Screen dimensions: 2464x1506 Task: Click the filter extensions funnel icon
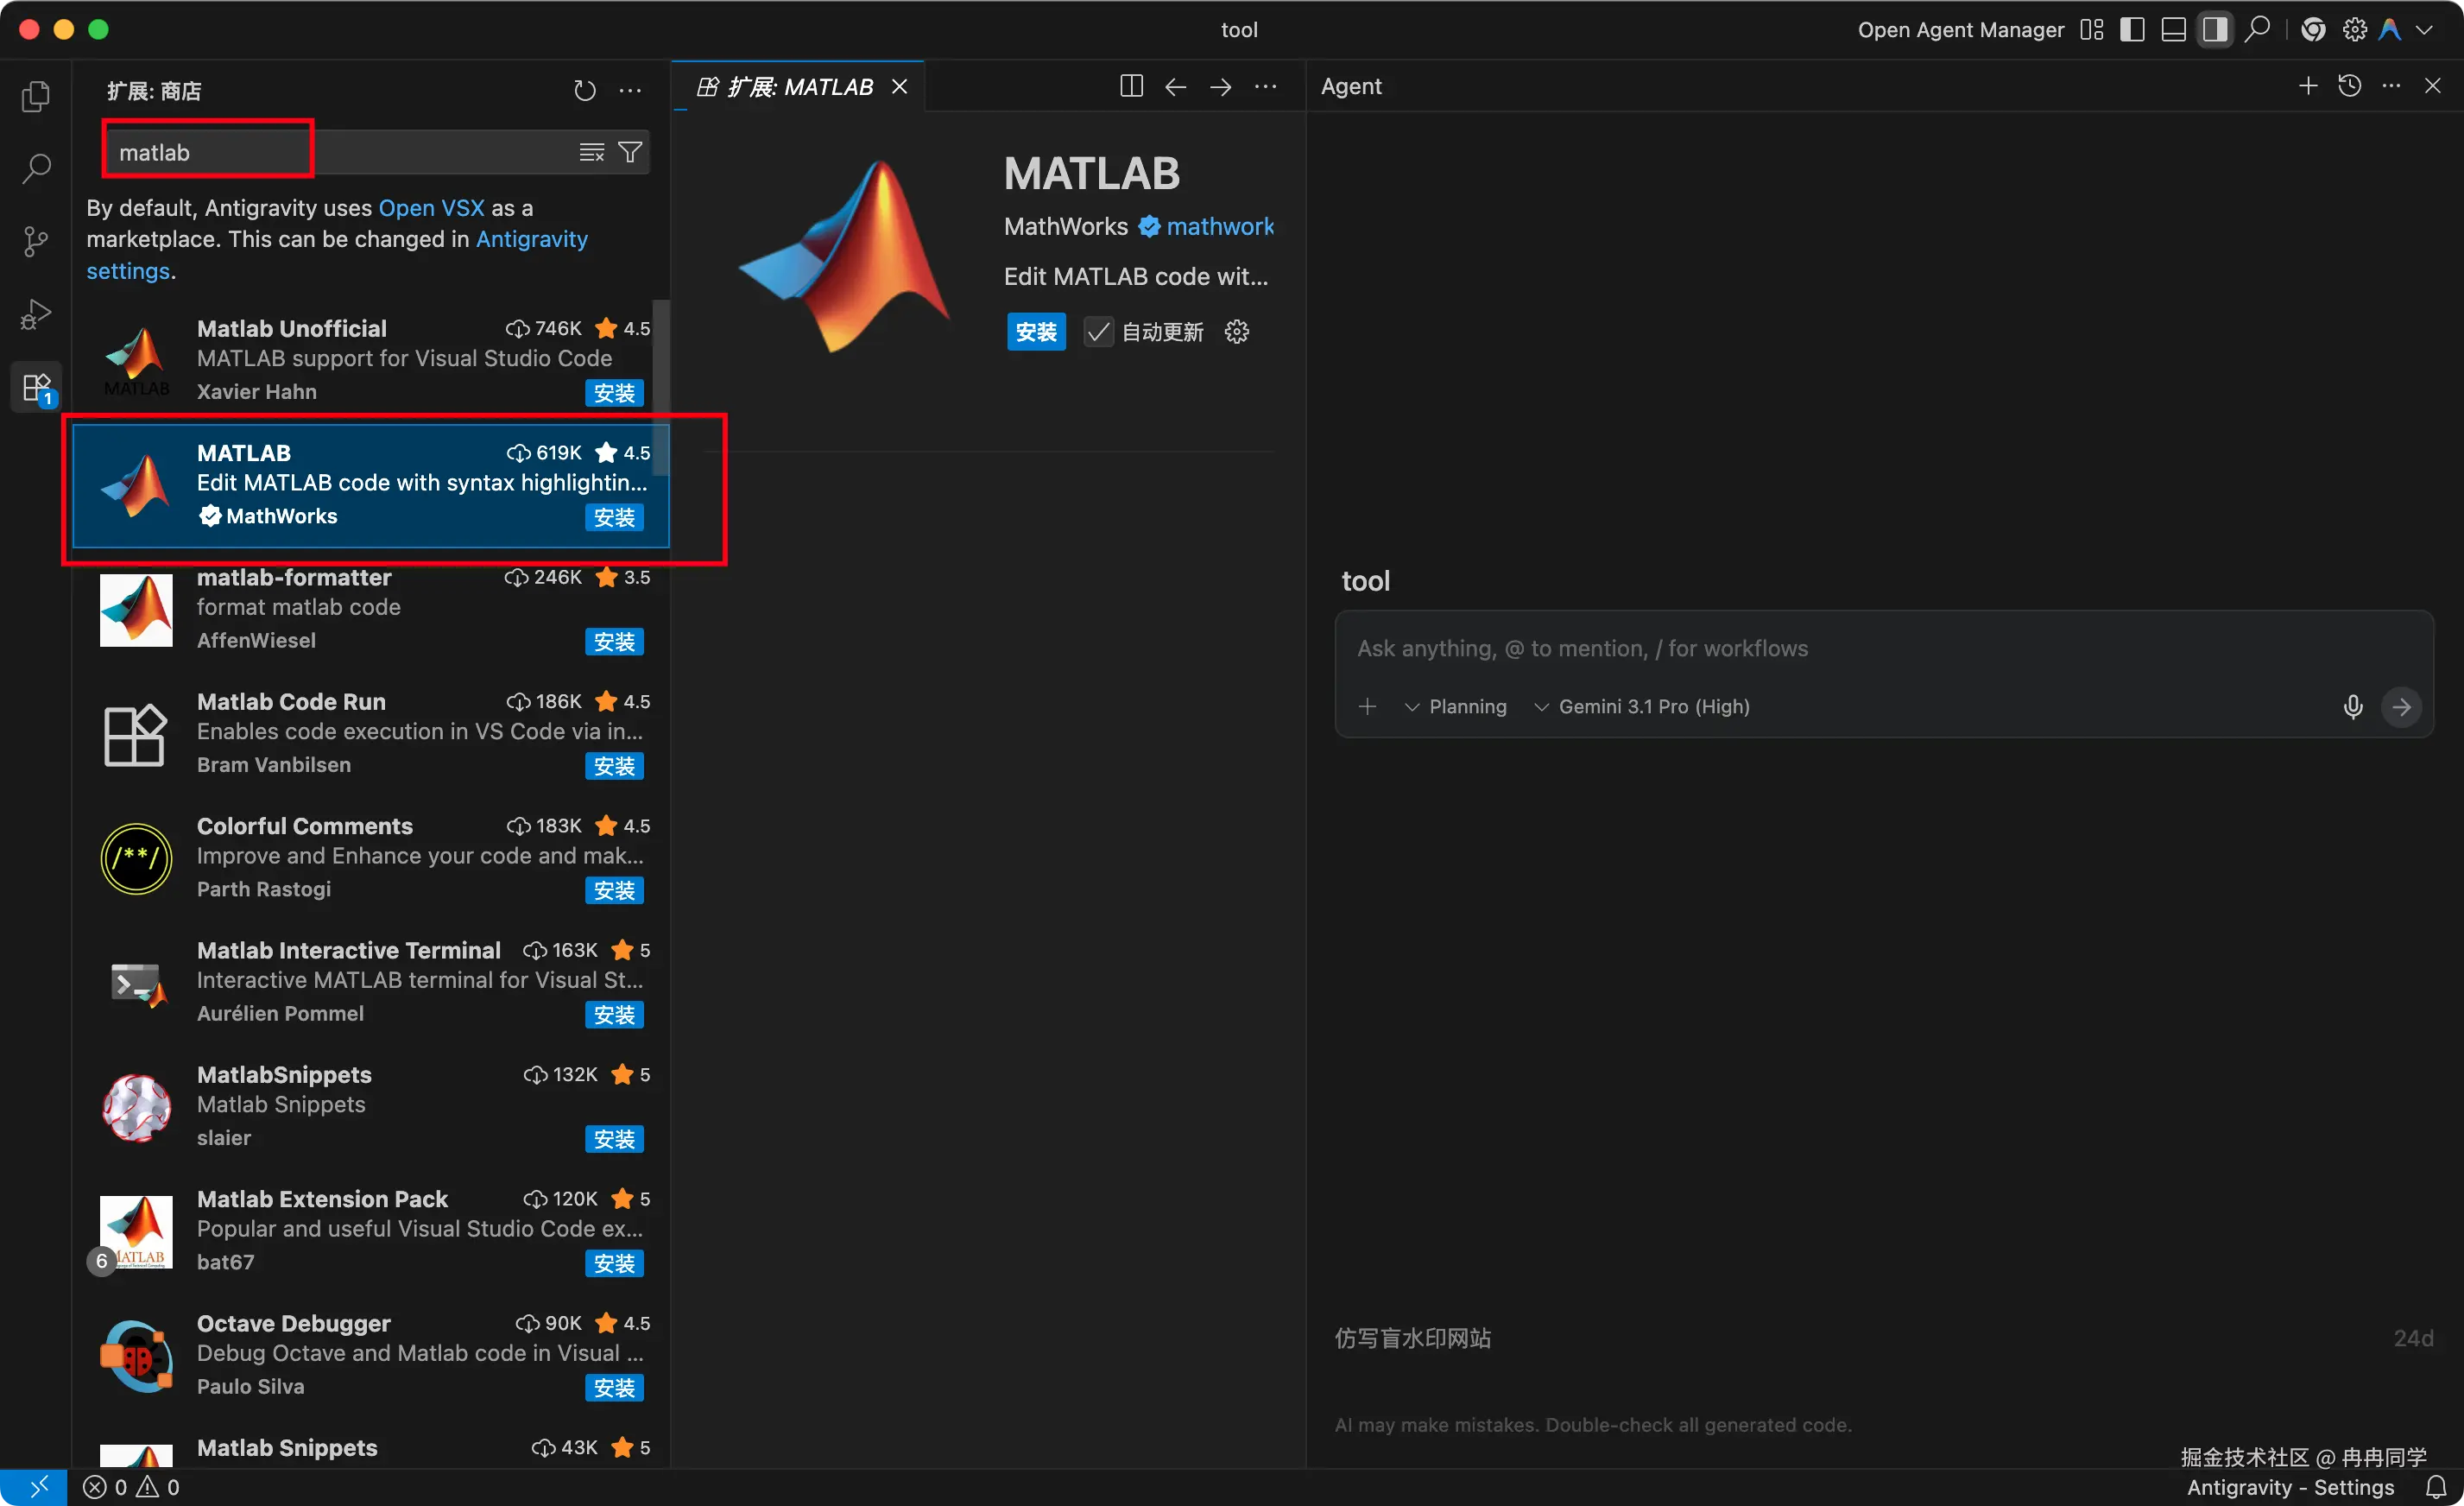pos(630,152)
